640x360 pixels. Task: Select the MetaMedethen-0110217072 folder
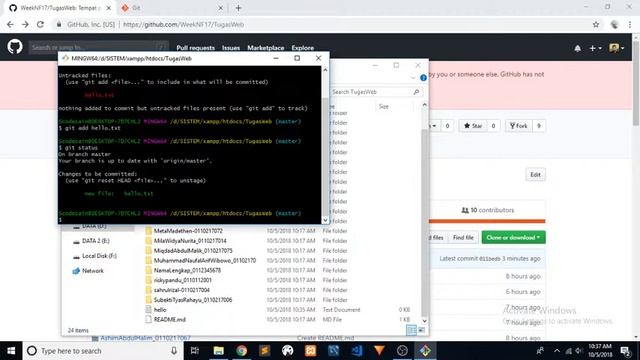tap(188, 231)
